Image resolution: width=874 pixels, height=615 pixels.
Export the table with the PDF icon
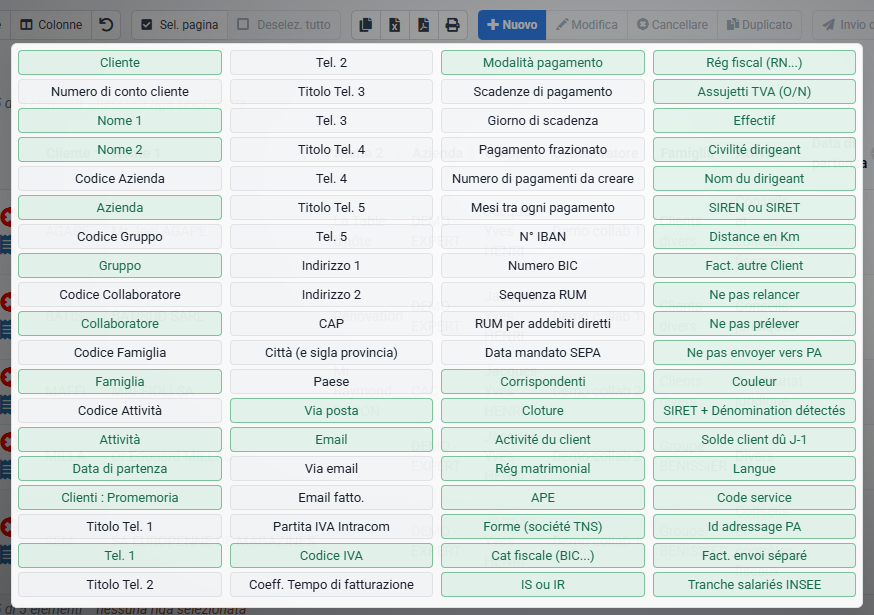tap(424, 25)
